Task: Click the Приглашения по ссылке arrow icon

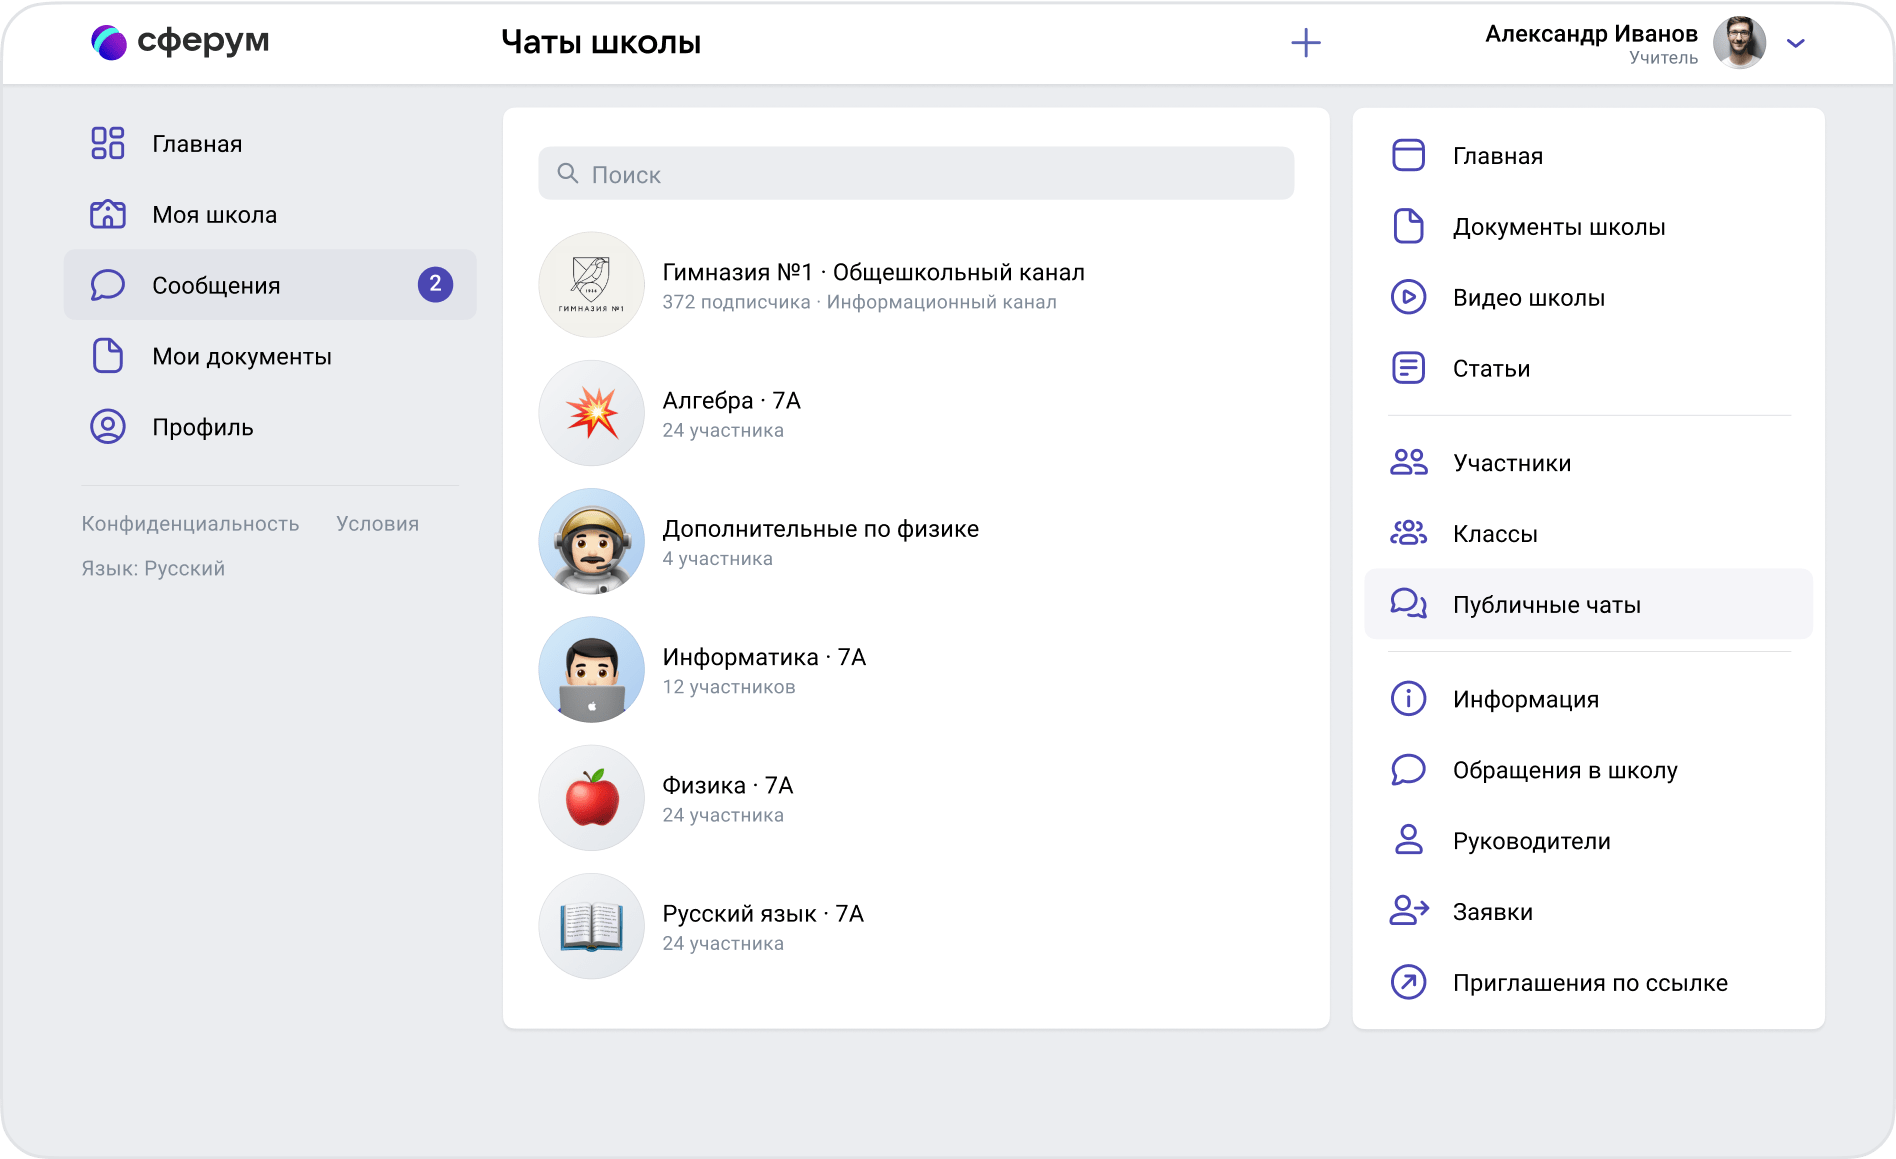Action: (1408, 983)
